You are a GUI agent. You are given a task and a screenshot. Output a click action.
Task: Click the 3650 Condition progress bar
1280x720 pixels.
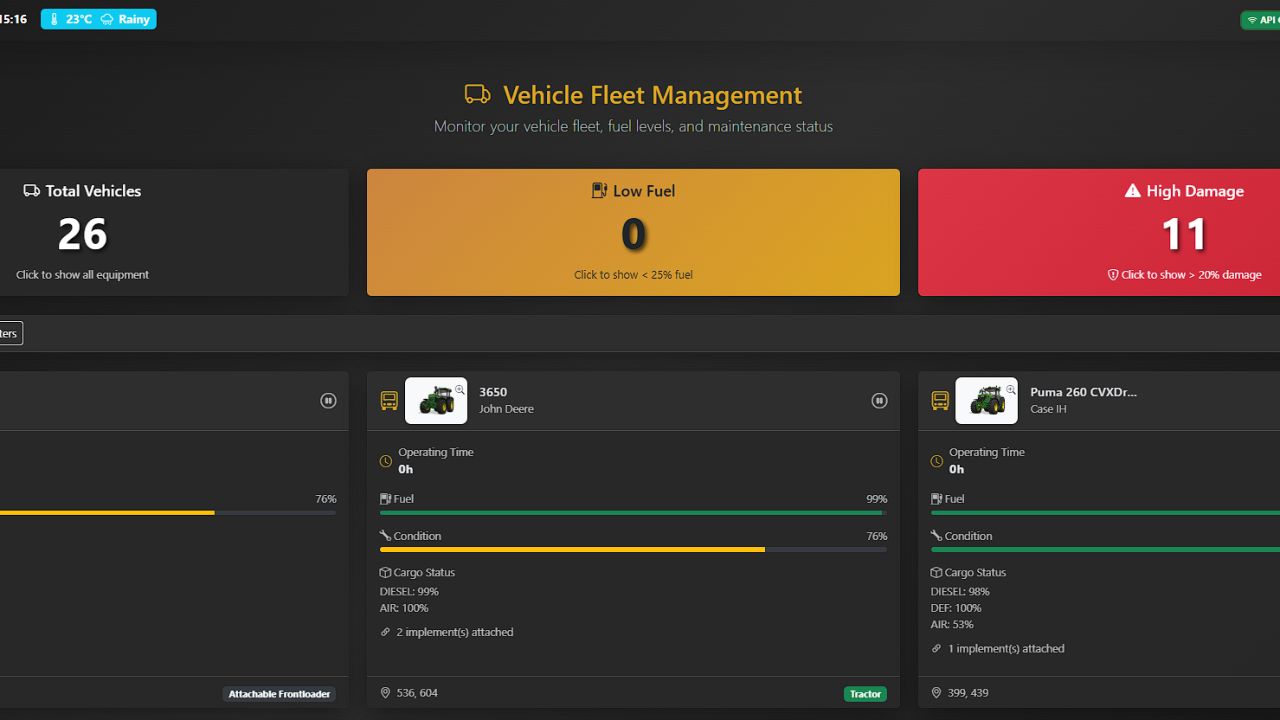click(633, 549)
